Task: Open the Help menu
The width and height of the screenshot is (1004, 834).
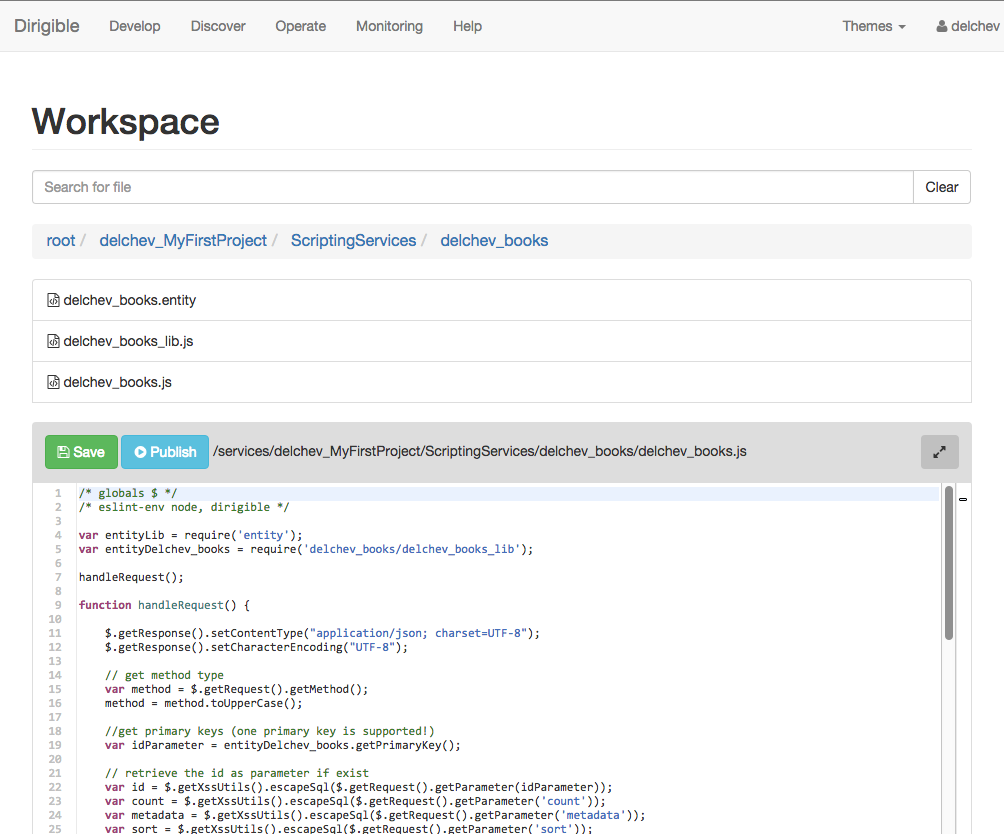Action: point(467,26)
